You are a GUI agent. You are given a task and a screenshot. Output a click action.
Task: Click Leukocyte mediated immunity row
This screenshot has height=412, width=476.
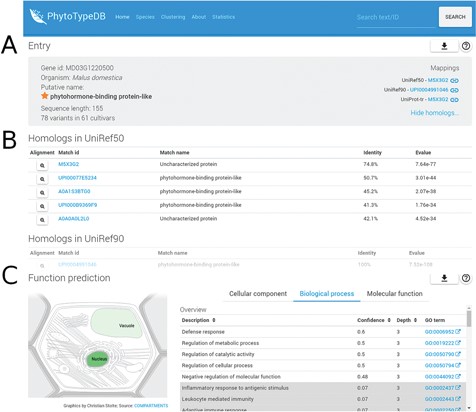coord(322,399)
